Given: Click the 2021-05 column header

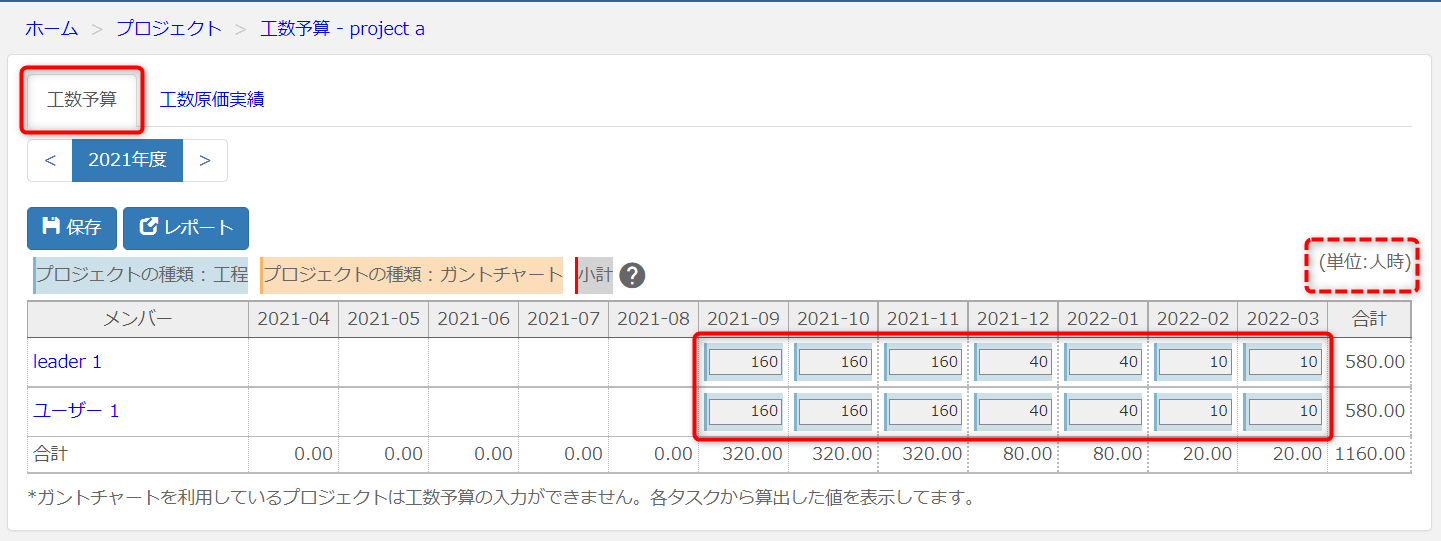Looking at the screenshot, I should [383, 319].
